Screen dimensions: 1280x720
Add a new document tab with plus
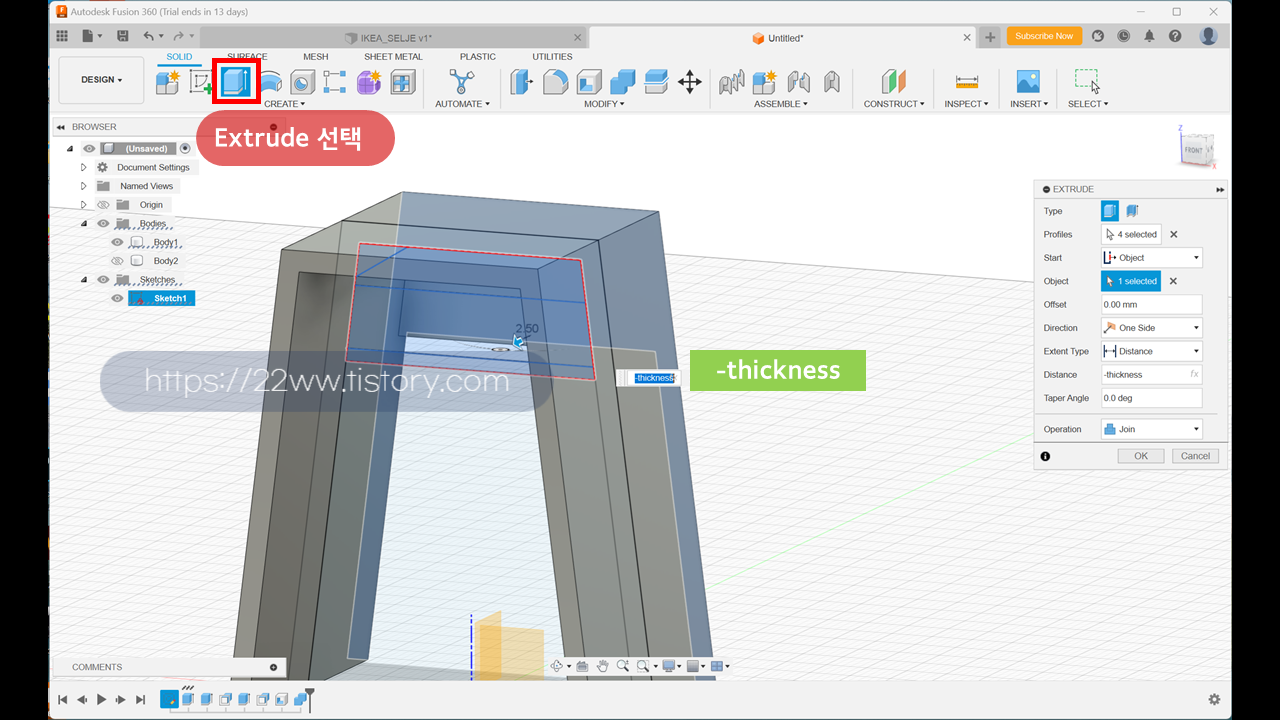point(990,38)
